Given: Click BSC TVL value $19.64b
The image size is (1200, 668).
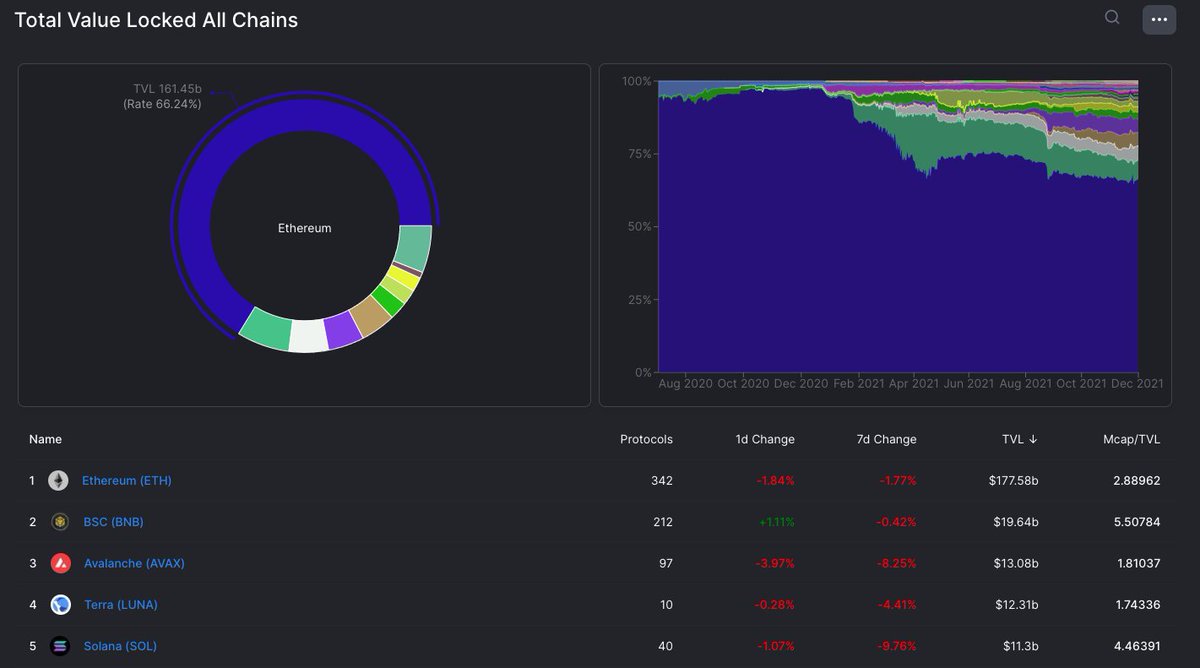Looking at the screenshot, I should click(1017, 522).
